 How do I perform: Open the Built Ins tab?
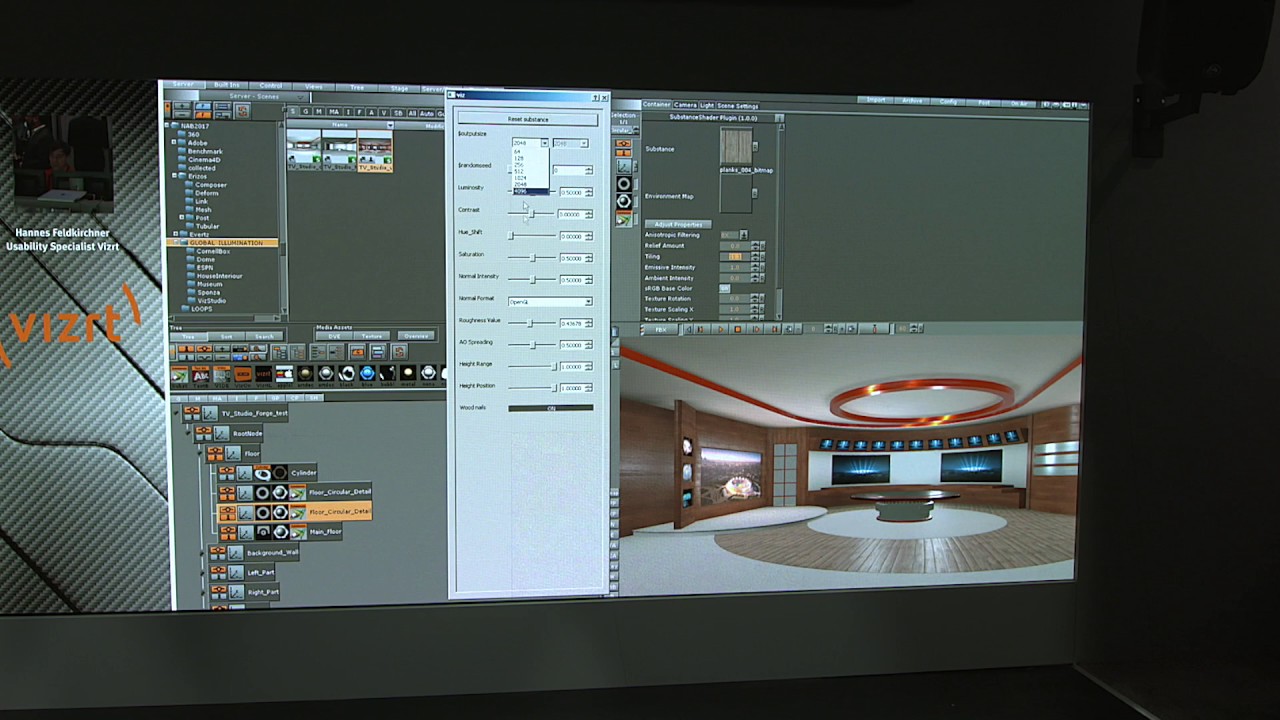pos(227,85)
